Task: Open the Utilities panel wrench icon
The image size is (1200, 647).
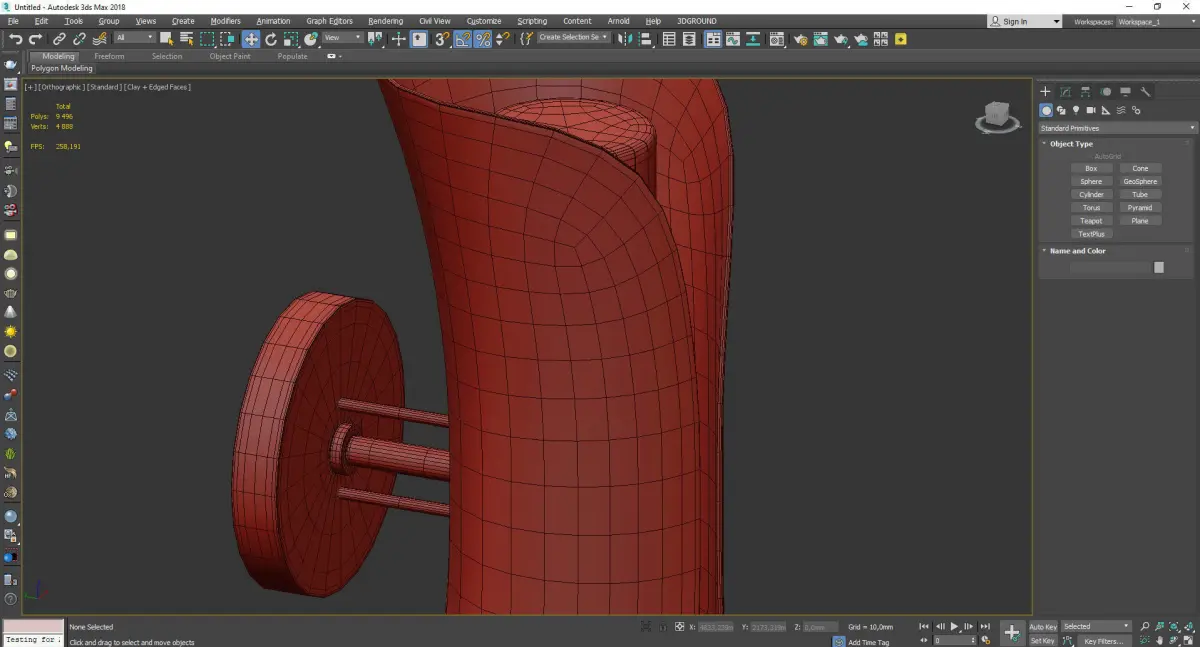Action: tap(1146, 92)
